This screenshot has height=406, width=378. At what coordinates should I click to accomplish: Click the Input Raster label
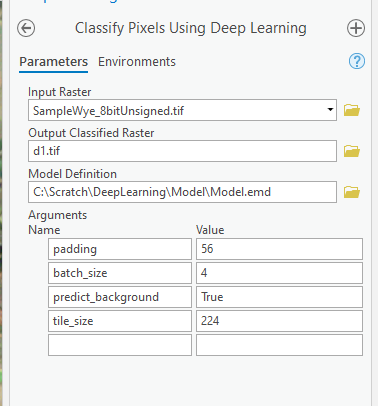60,92
